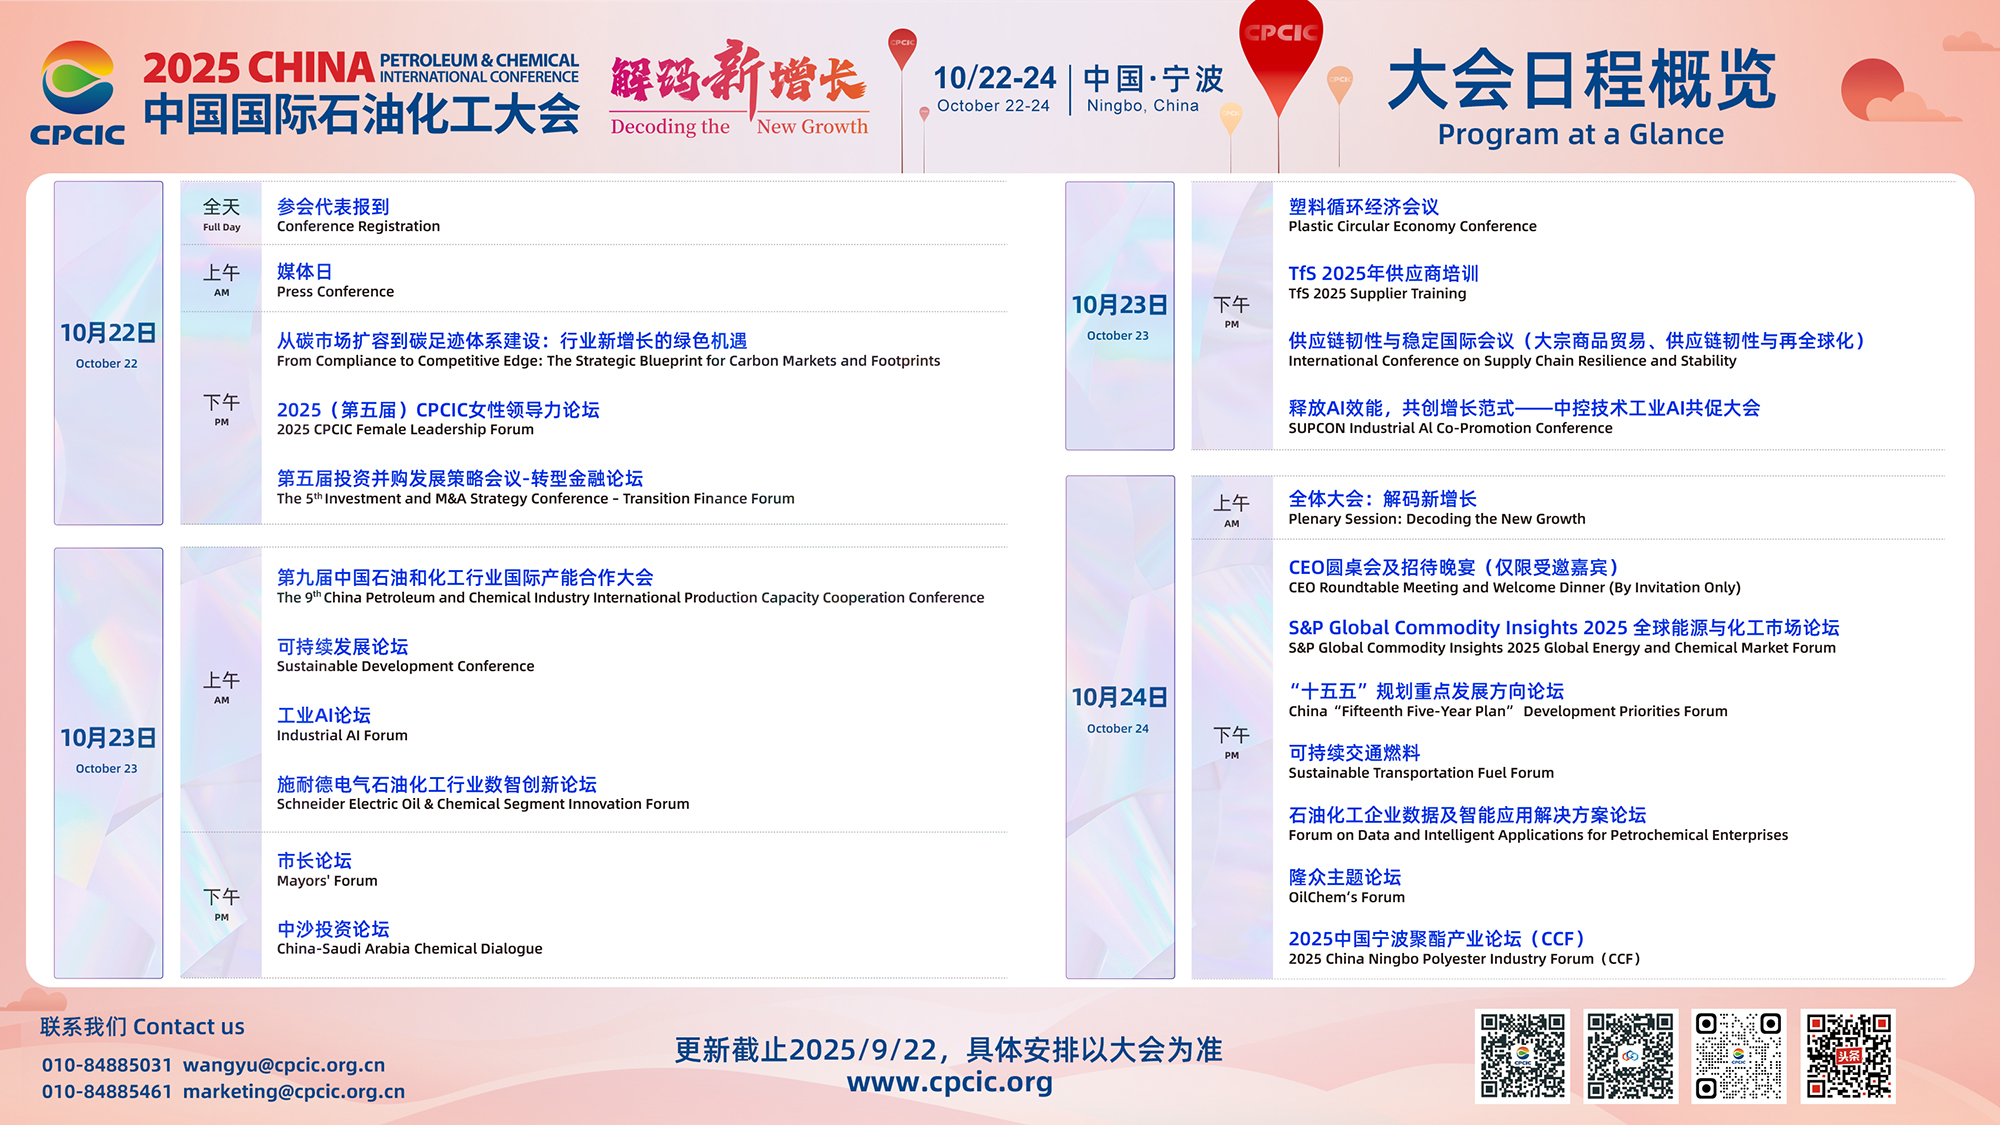Click the Program at a Glance heading

pyautogui.click(x=1580, y=134)
